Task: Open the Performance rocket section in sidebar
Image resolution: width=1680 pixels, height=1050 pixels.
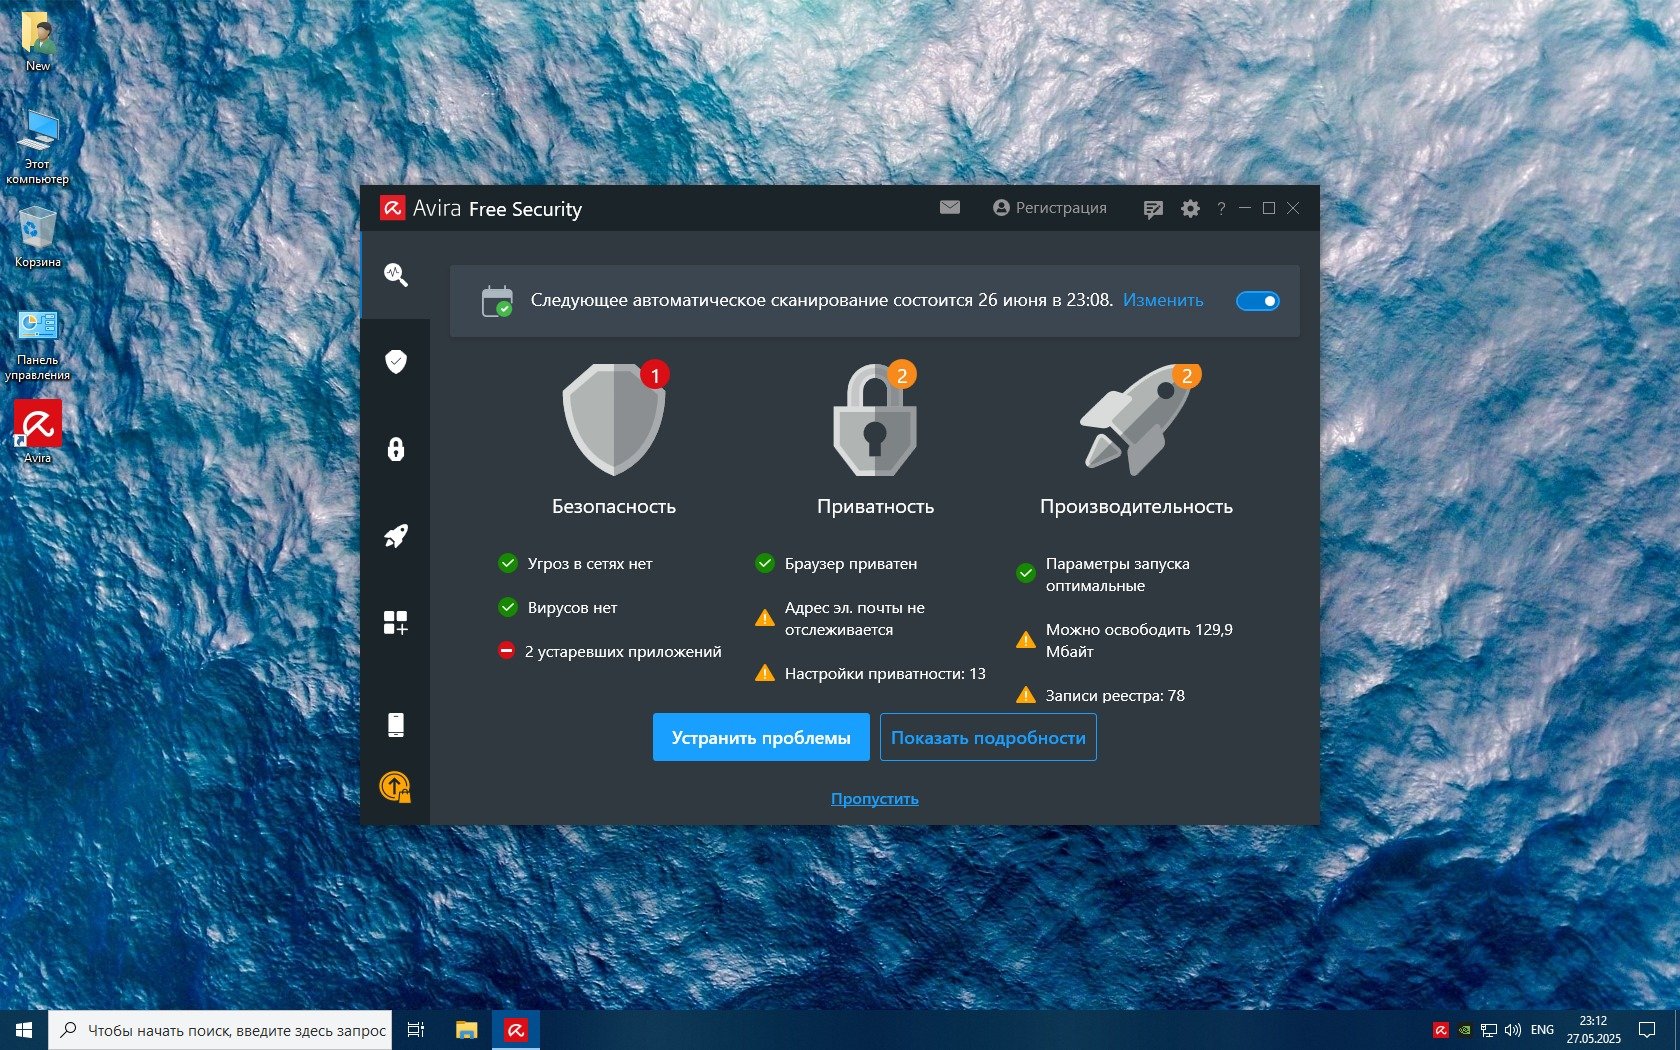Action: [x=396, y=536]
